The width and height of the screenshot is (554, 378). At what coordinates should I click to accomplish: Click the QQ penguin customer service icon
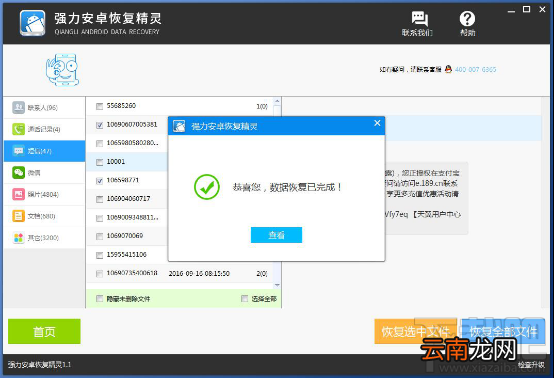click(x=448, y=69)
